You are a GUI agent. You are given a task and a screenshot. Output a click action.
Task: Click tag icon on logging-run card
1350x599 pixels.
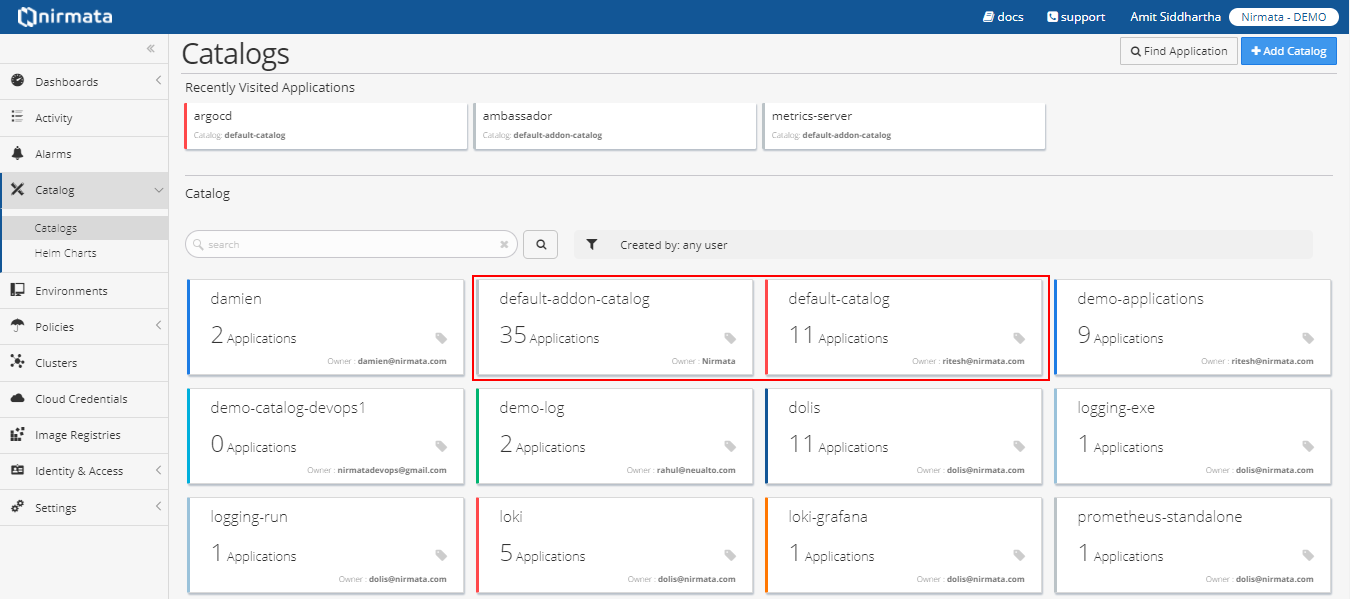tap(441, 556)
